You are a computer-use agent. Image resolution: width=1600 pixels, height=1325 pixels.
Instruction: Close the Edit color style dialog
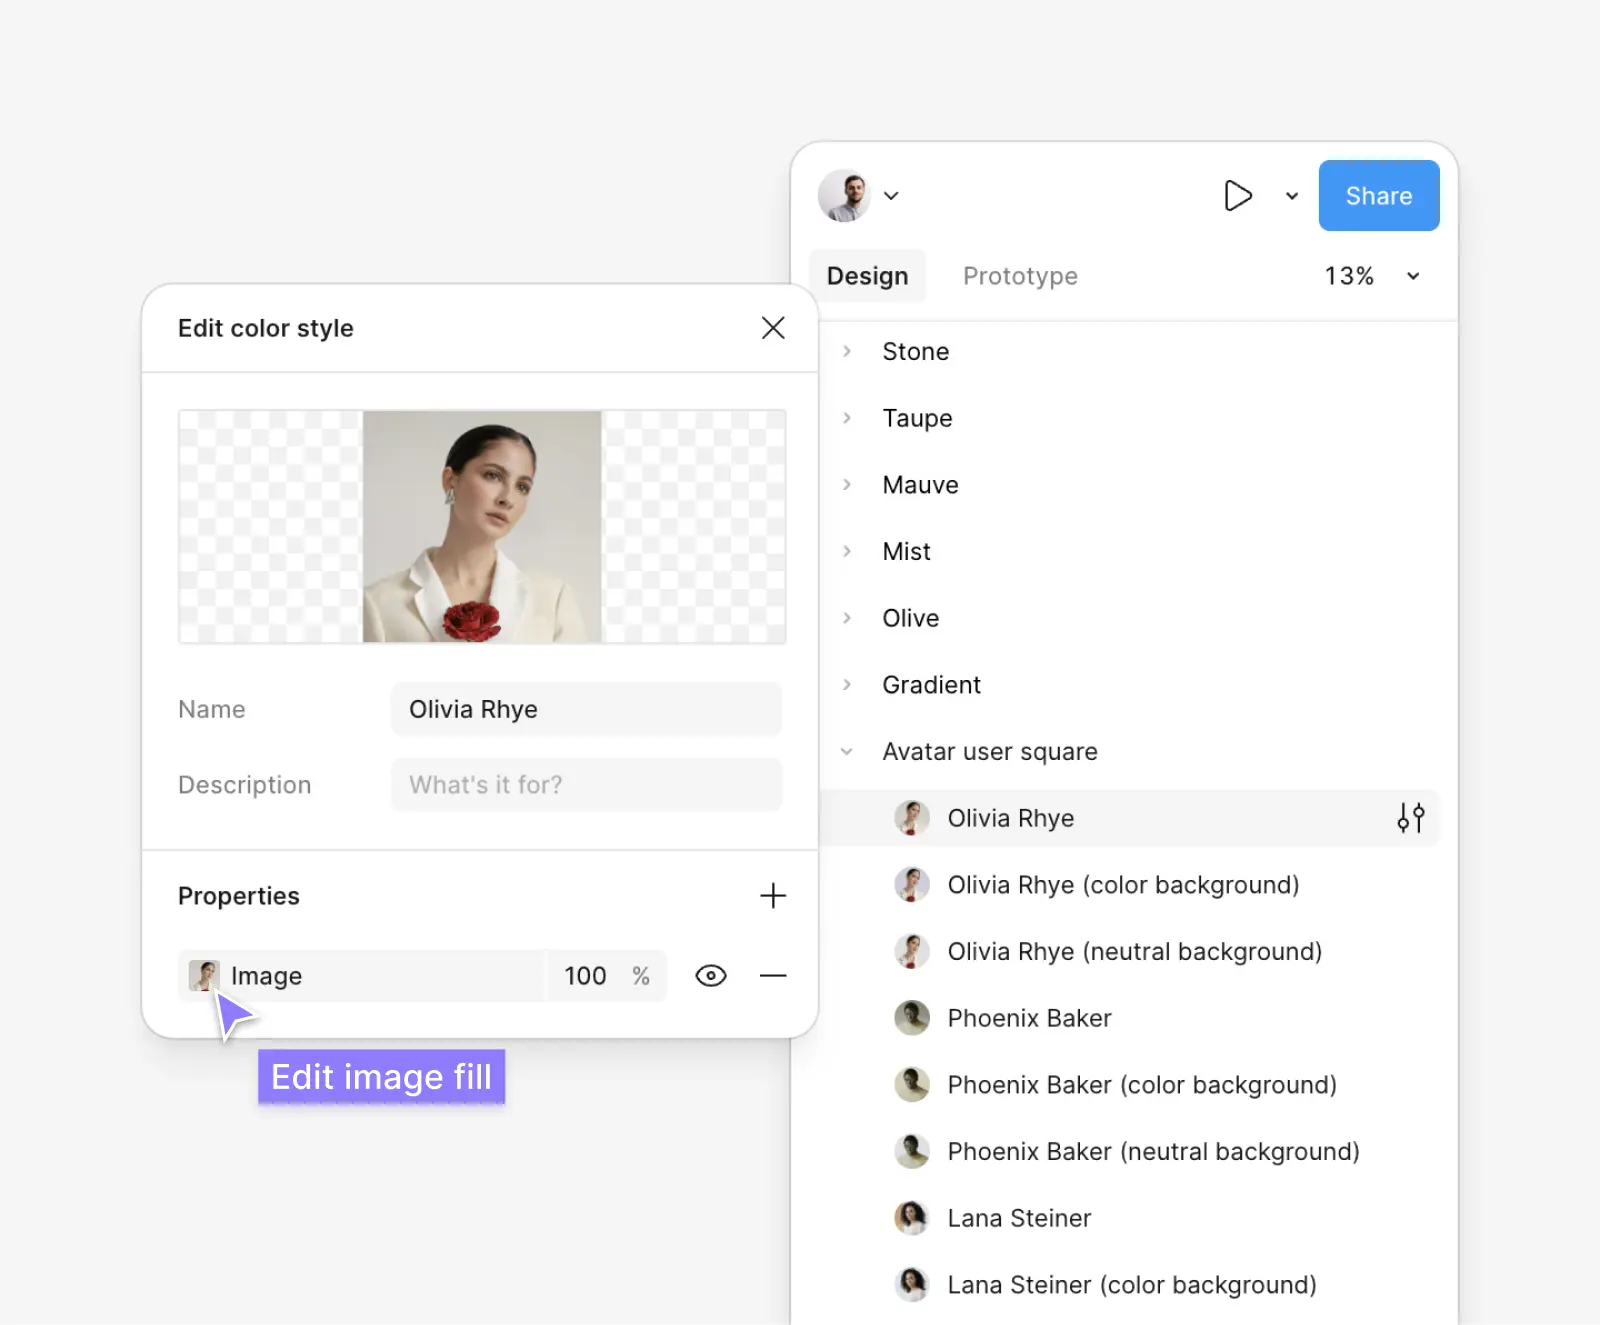tap(773, 327)
